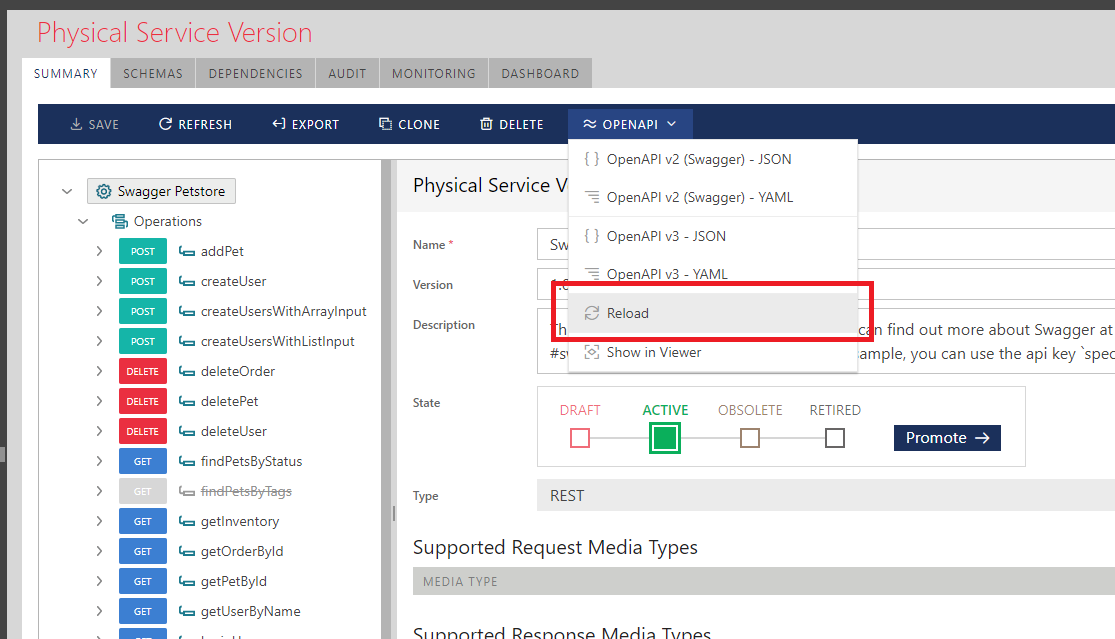Select the DRAFT state box
The height and width of the screenshot is (639, 1115).
(x=580, y=438)
